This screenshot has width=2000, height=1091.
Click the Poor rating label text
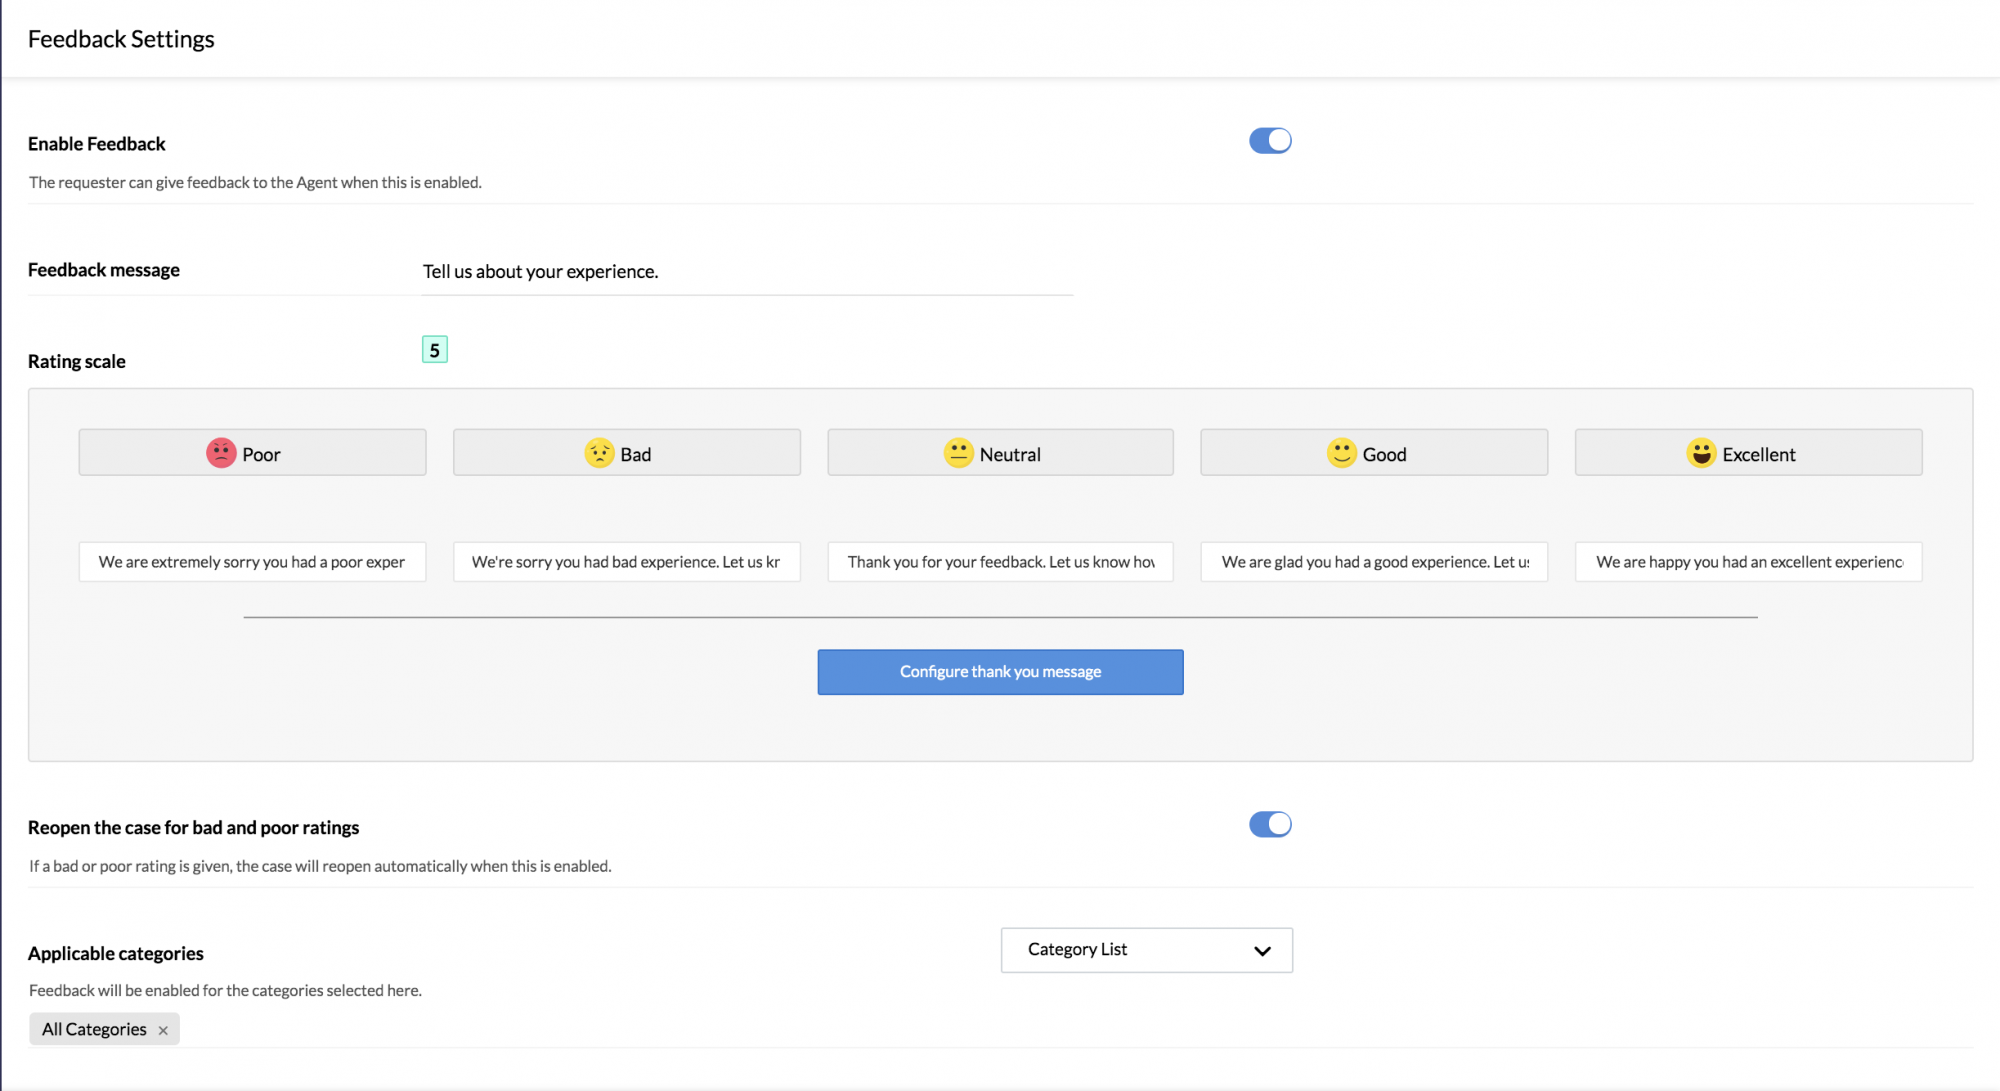coord(261,455)
